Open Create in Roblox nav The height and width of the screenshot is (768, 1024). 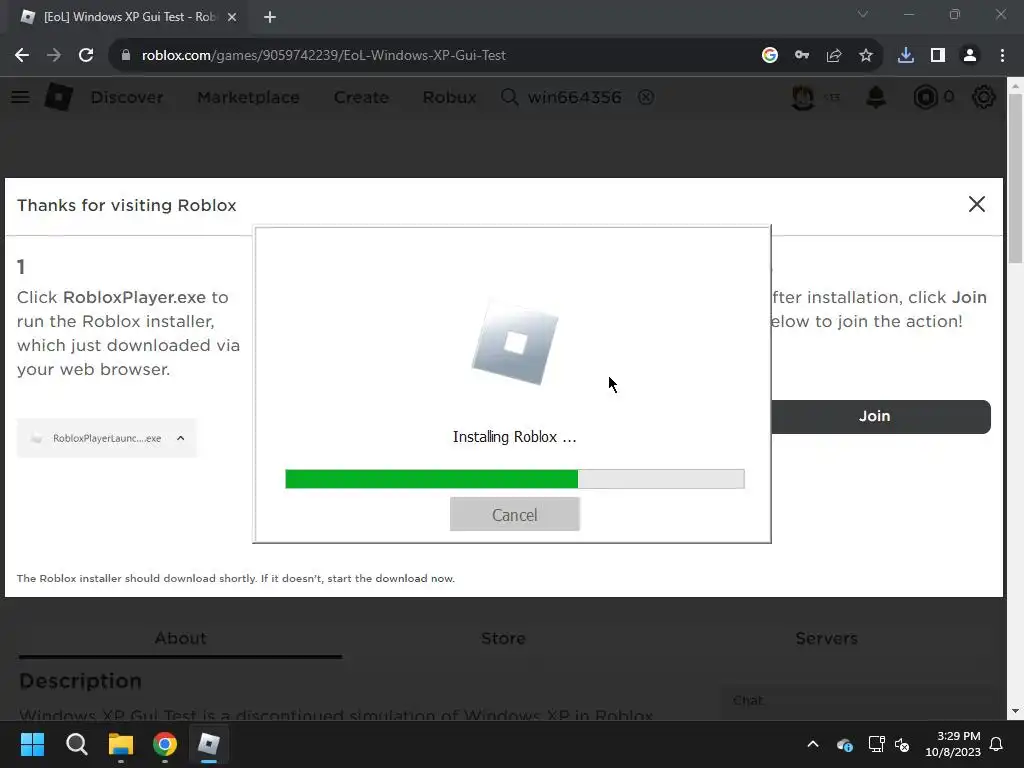(x=361, y=97)
